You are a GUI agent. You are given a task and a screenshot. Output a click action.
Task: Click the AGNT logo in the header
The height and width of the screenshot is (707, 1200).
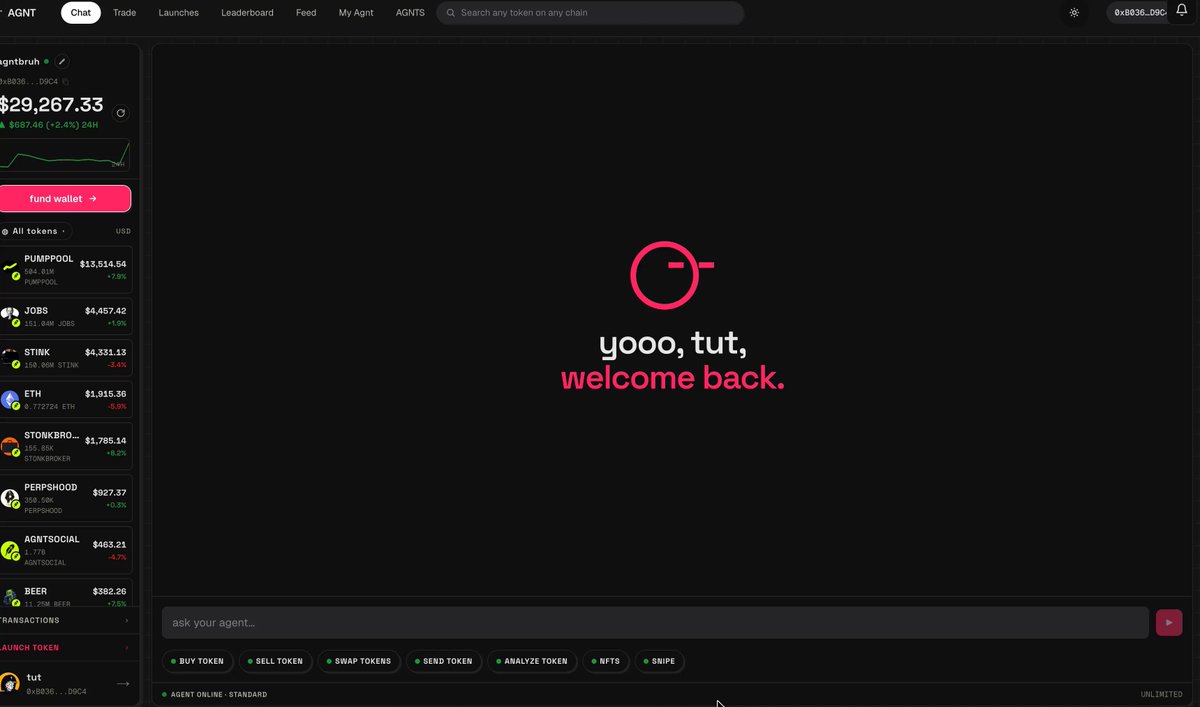pos(18,13)
